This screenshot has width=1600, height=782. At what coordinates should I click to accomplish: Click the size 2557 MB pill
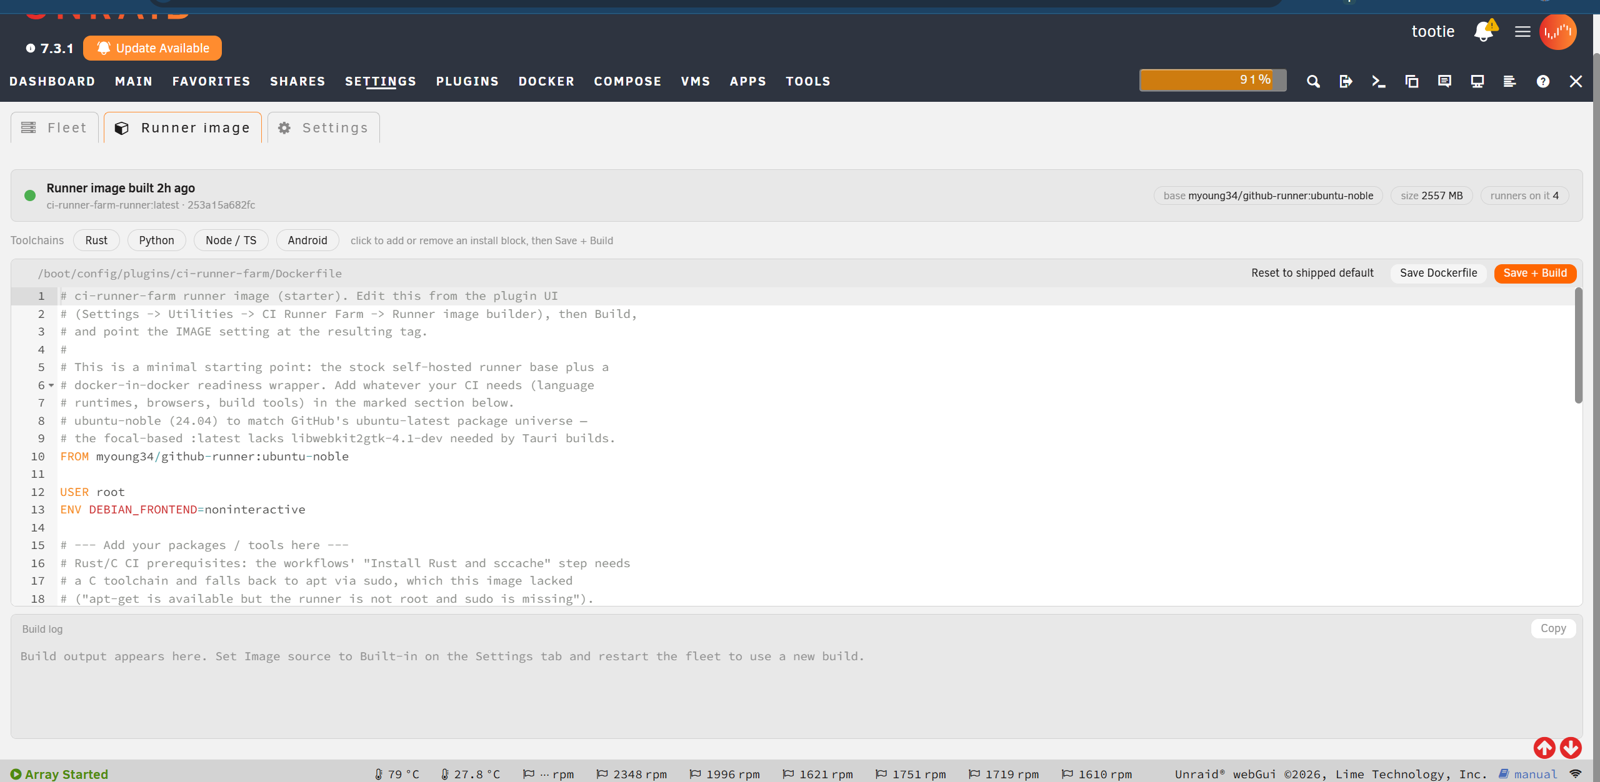coord(1432,196)
